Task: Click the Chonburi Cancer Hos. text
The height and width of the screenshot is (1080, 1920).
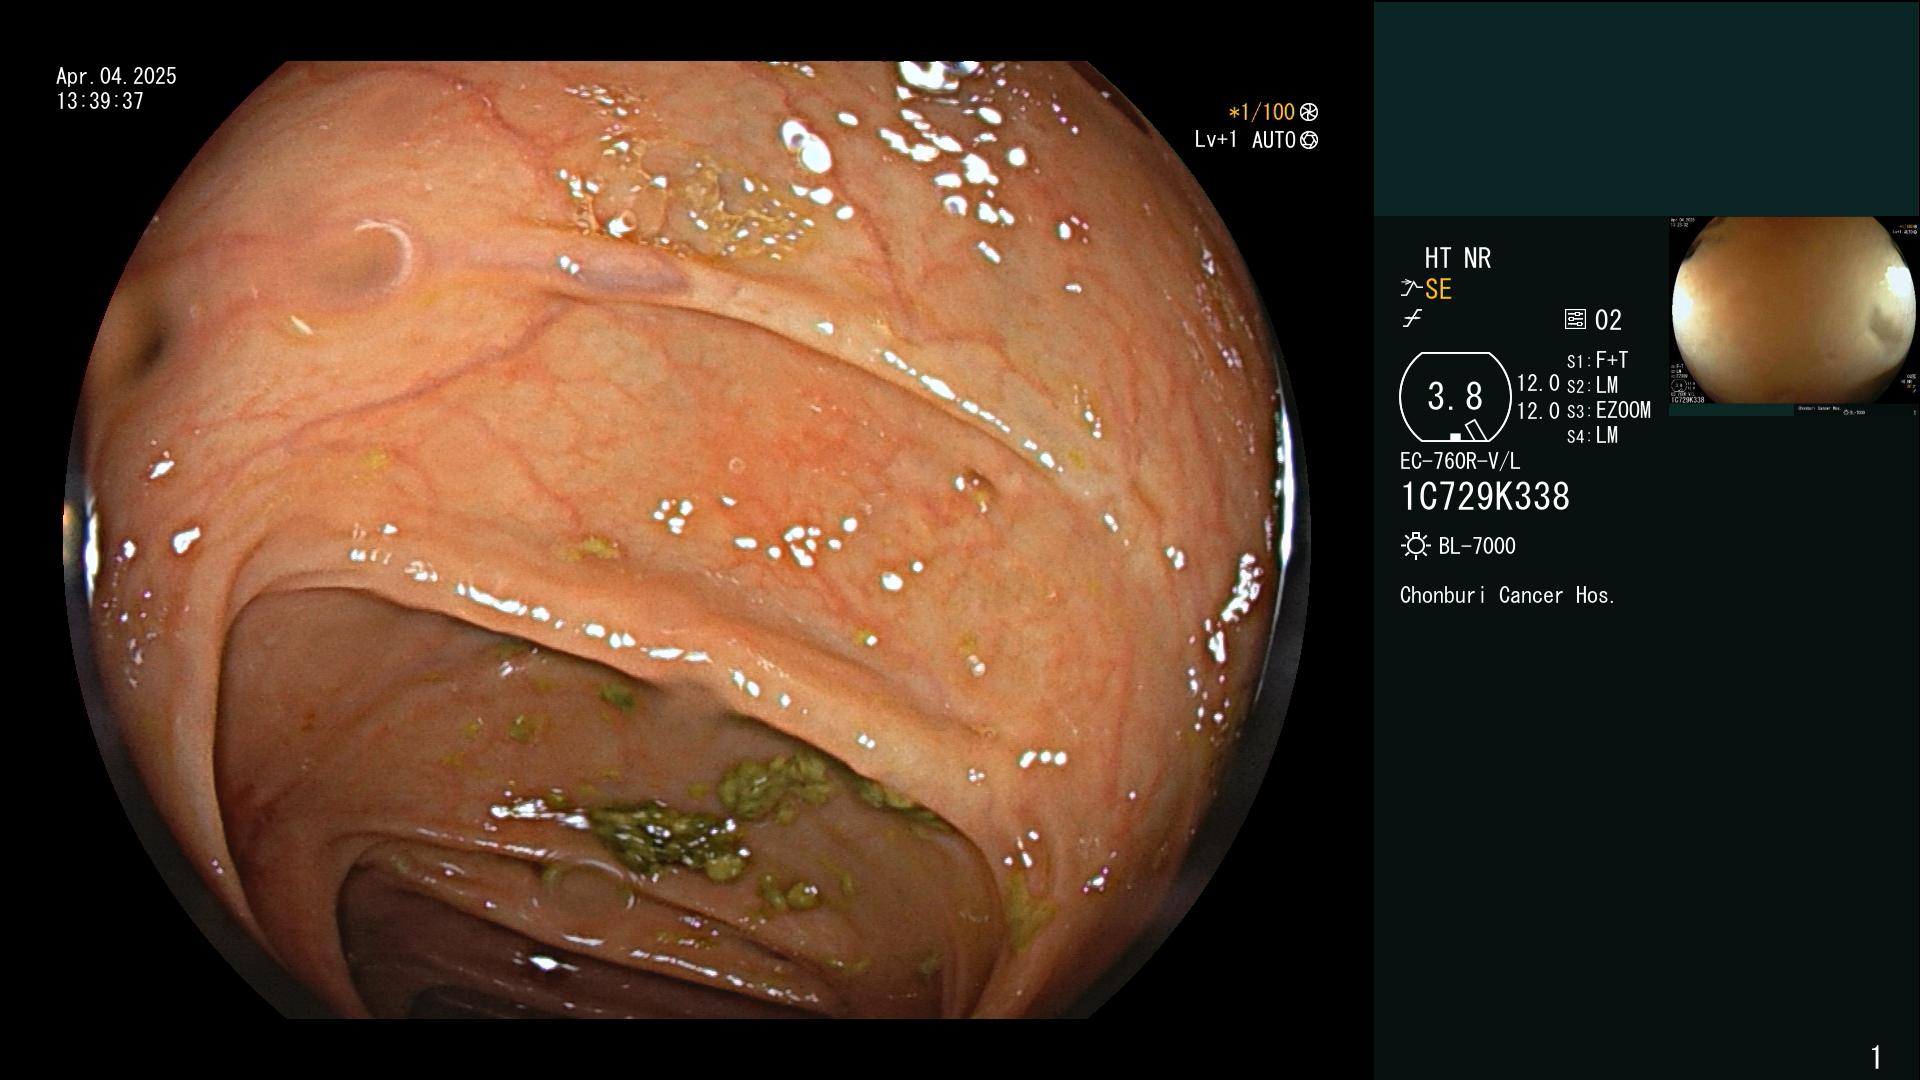Action: pos(1508,596)
